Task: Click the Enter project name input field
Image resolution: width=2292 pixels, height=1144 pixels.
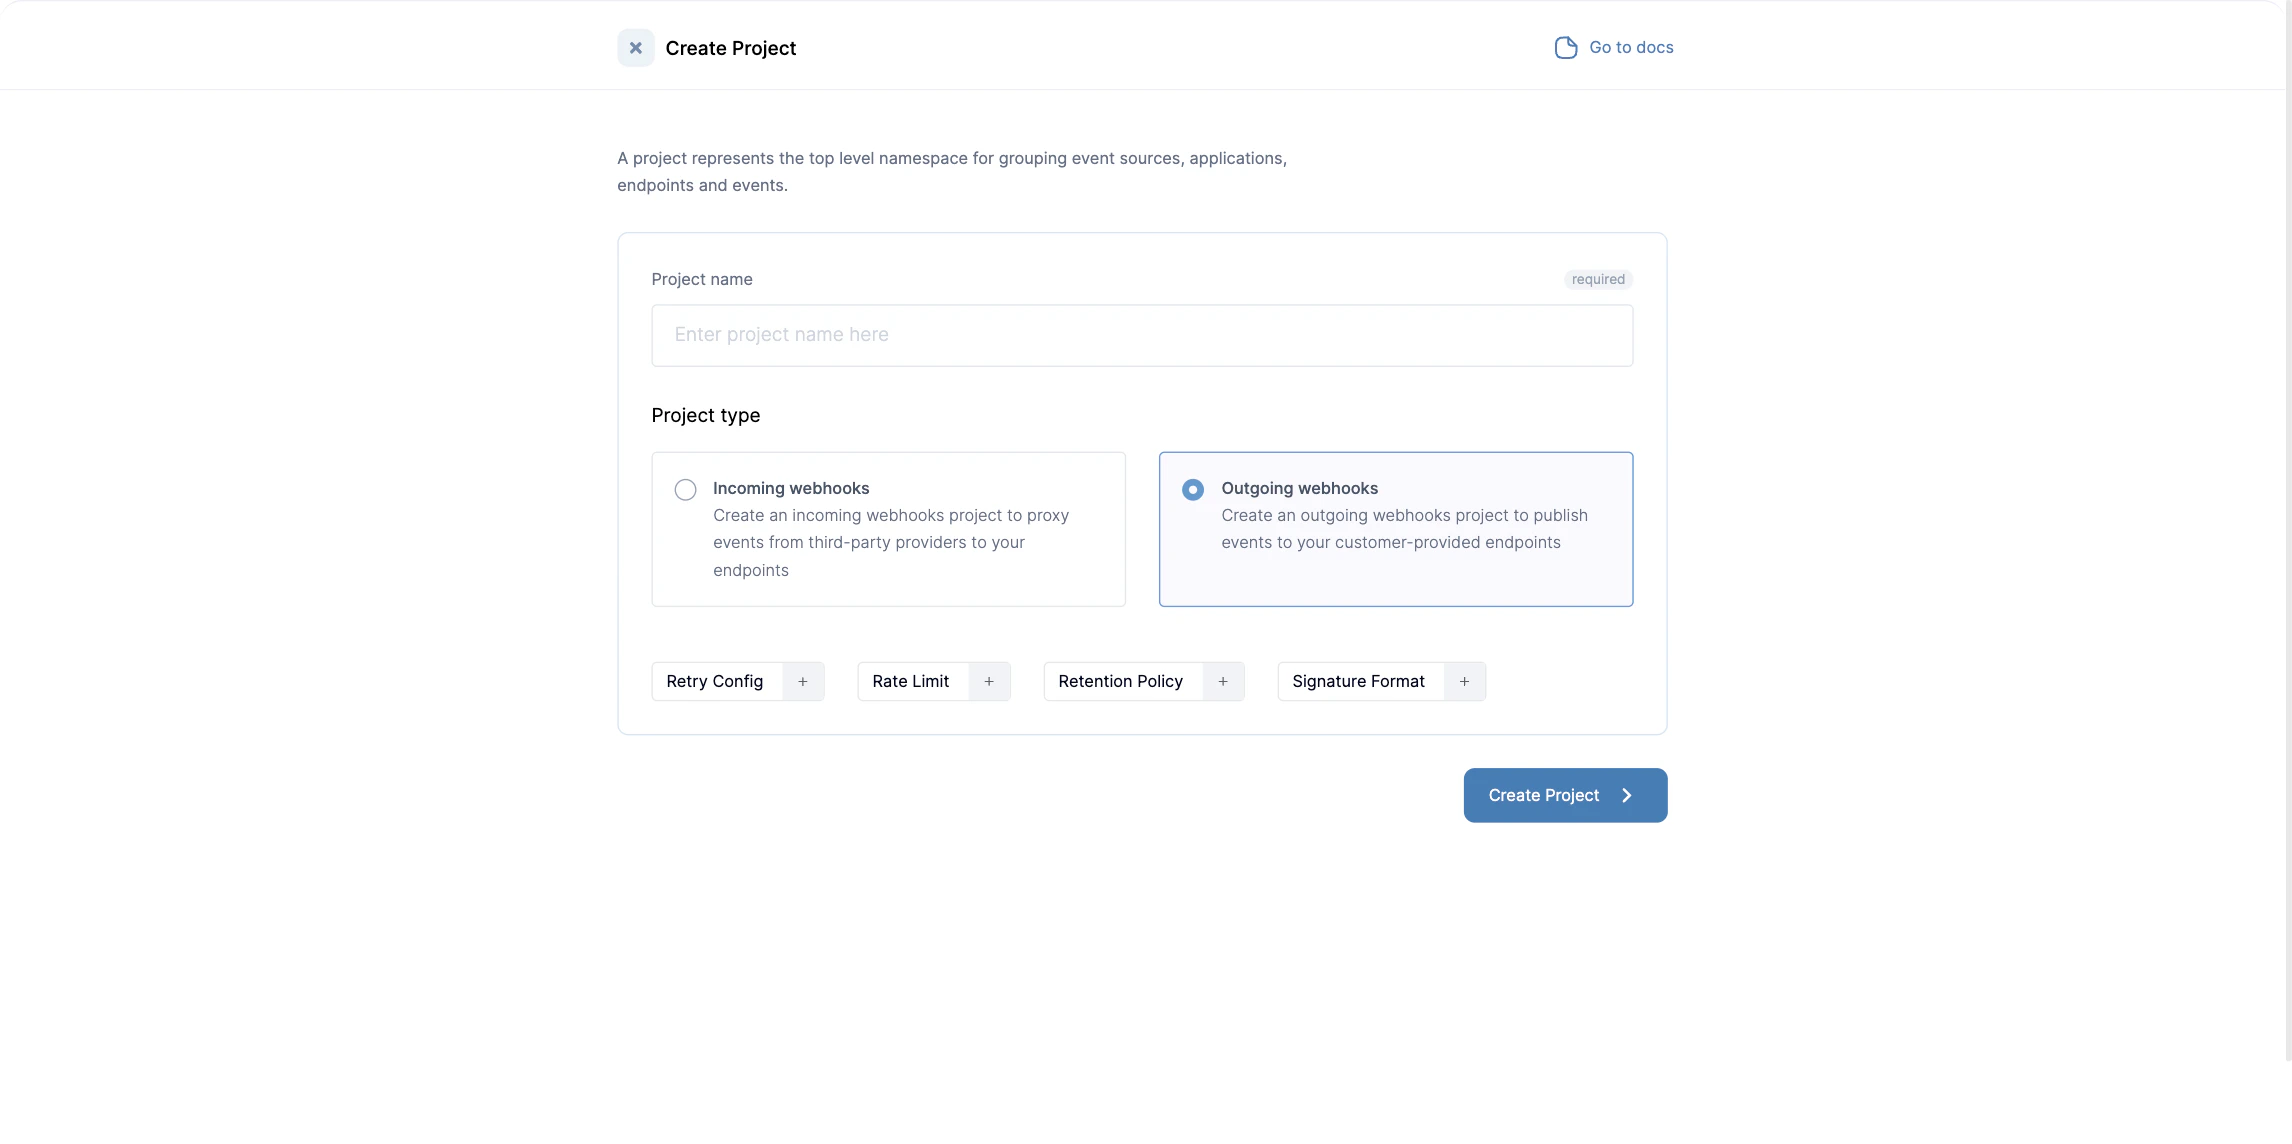Action: [x=1141, y=335]
